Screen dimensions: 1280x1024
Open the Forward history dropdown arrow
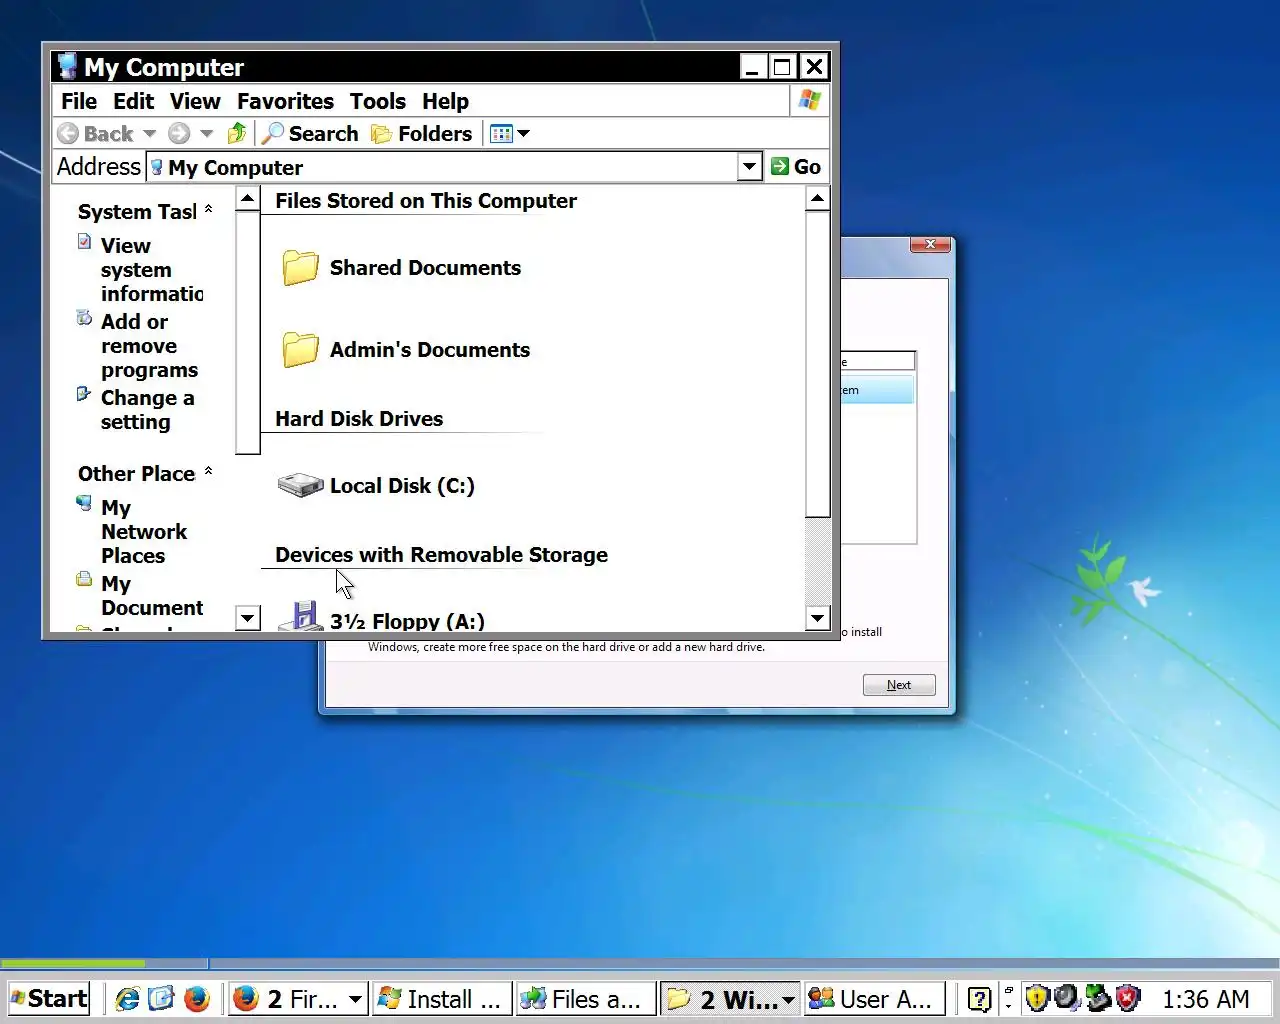pos(207,133)
